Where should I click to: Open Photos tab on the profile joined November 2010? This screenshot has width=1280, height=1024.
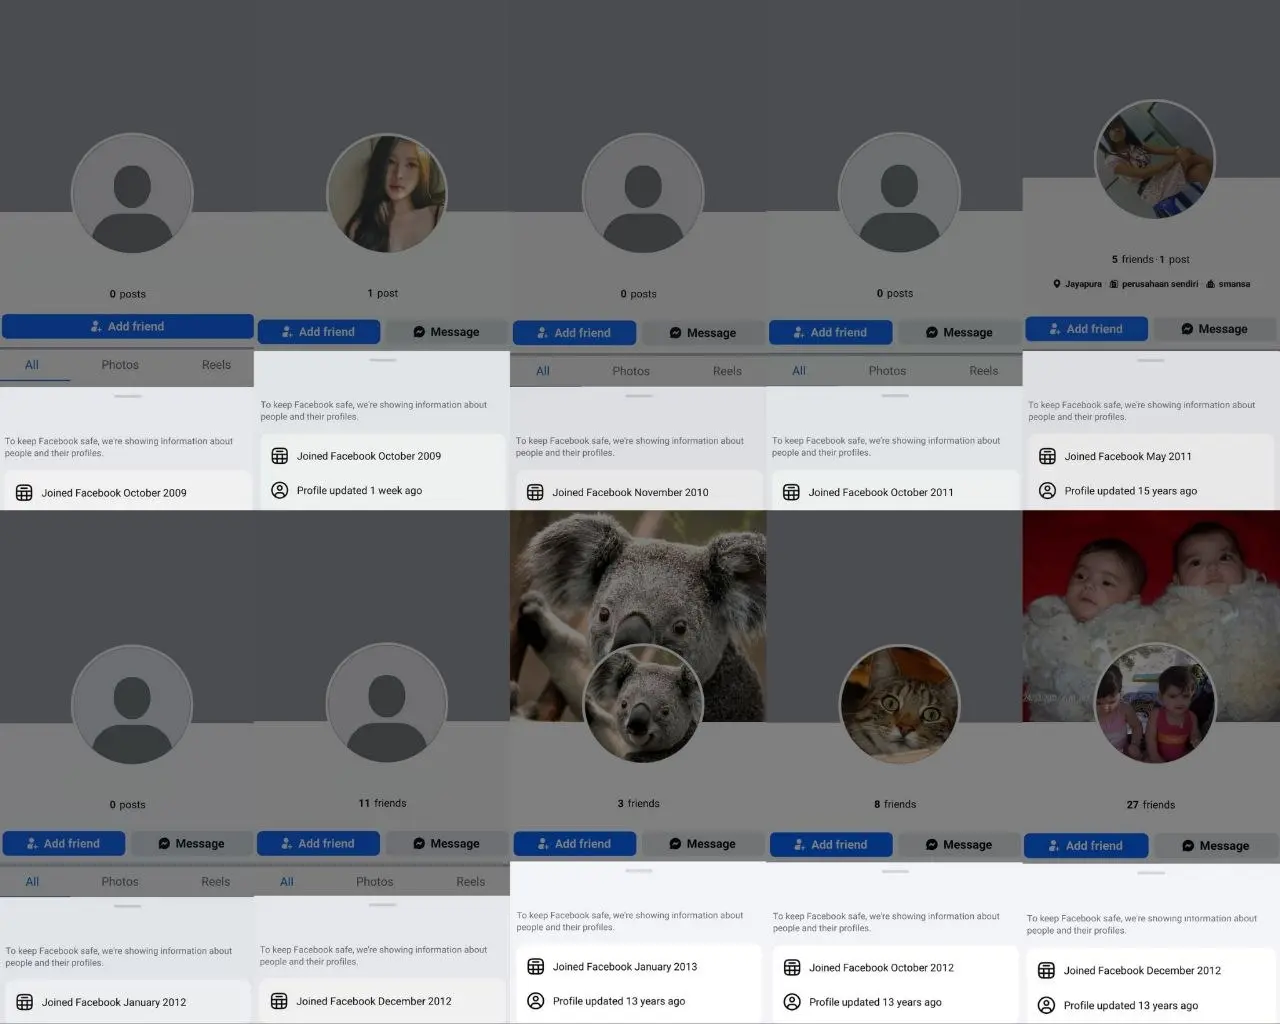[x=631, y=371]
